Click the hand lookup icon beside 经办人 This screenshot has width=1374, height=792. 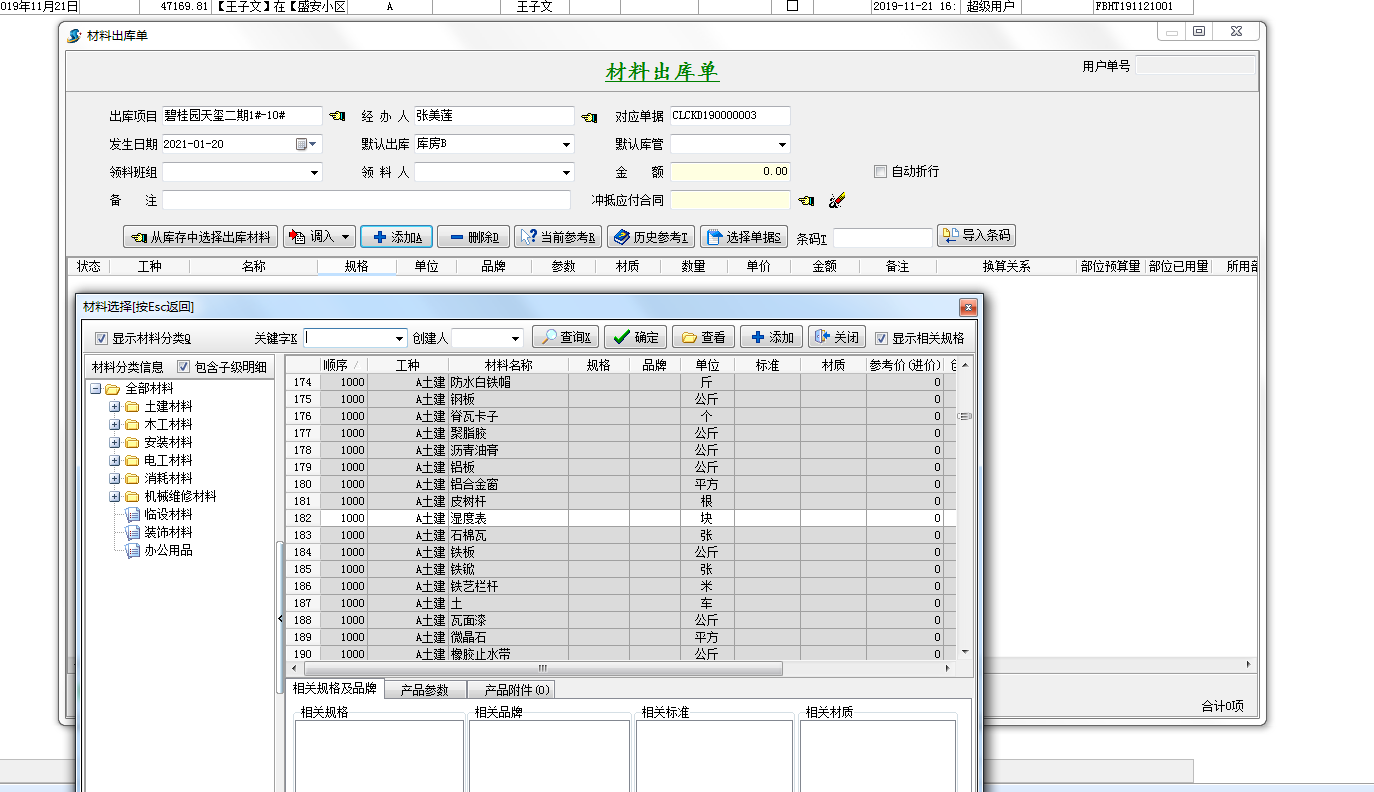[589, 117]
